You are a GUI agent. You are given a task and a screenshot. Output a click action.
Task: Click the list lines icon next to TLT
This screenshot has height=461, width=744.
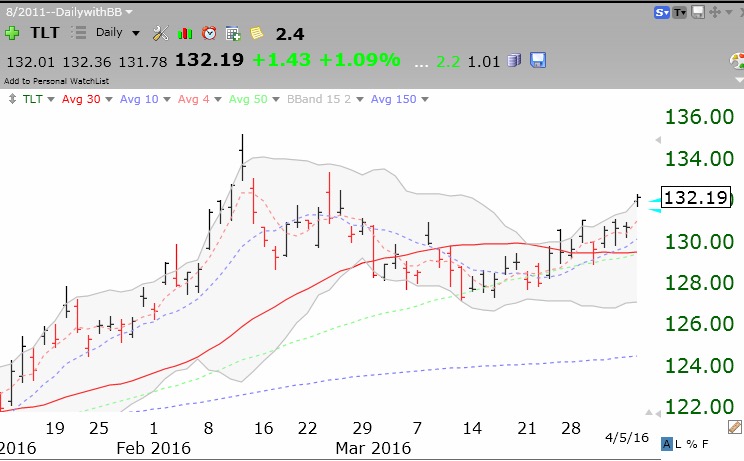click(79, 32)
